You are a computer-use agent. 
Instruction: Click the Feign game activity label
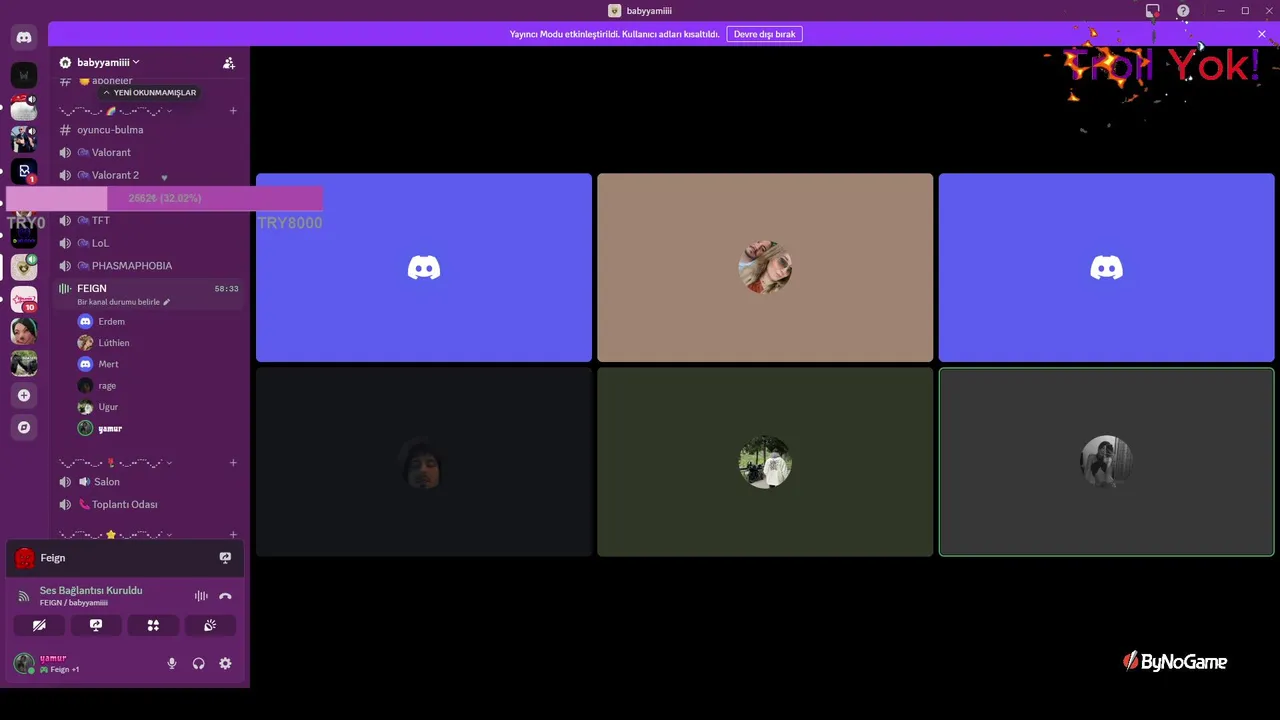click(x=52, y=558)
